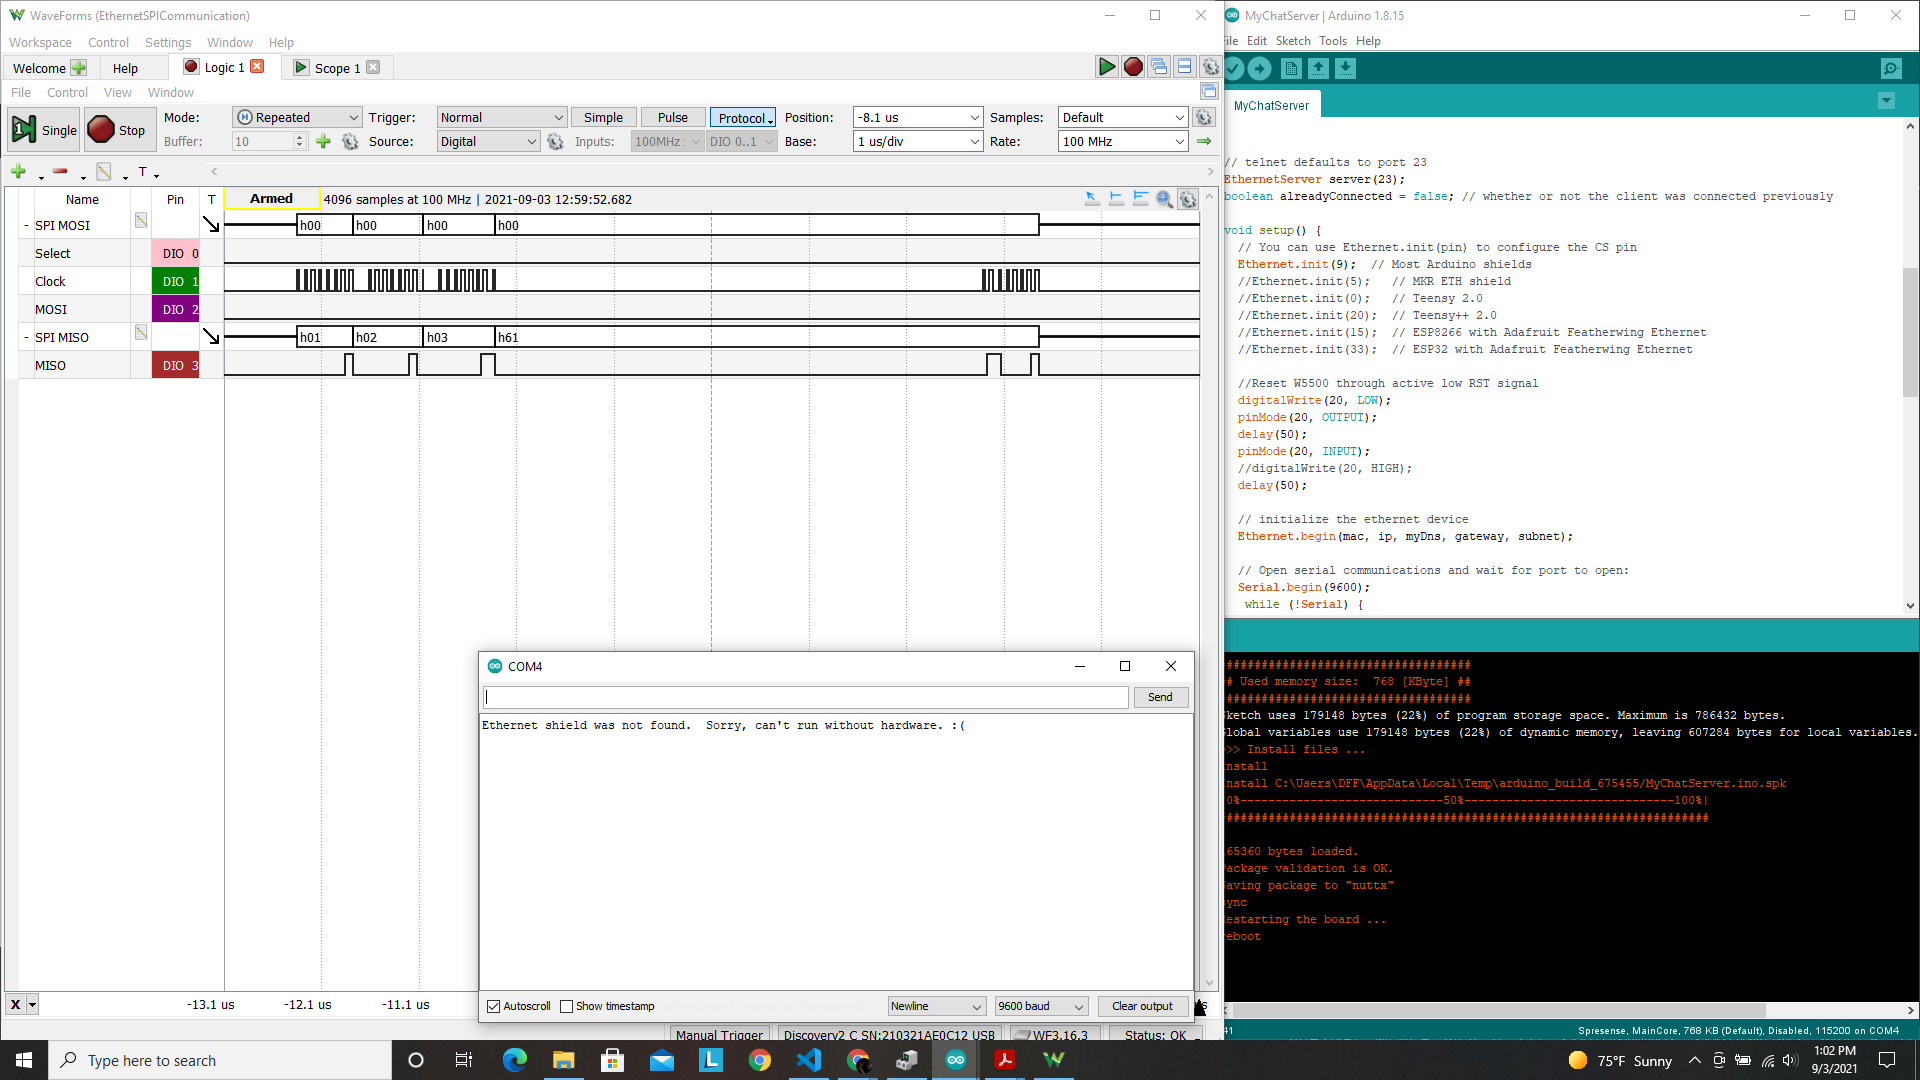The image size is (1920, 1080).
Task: Click the Single acquisition button
Action: tap(43, 130)
